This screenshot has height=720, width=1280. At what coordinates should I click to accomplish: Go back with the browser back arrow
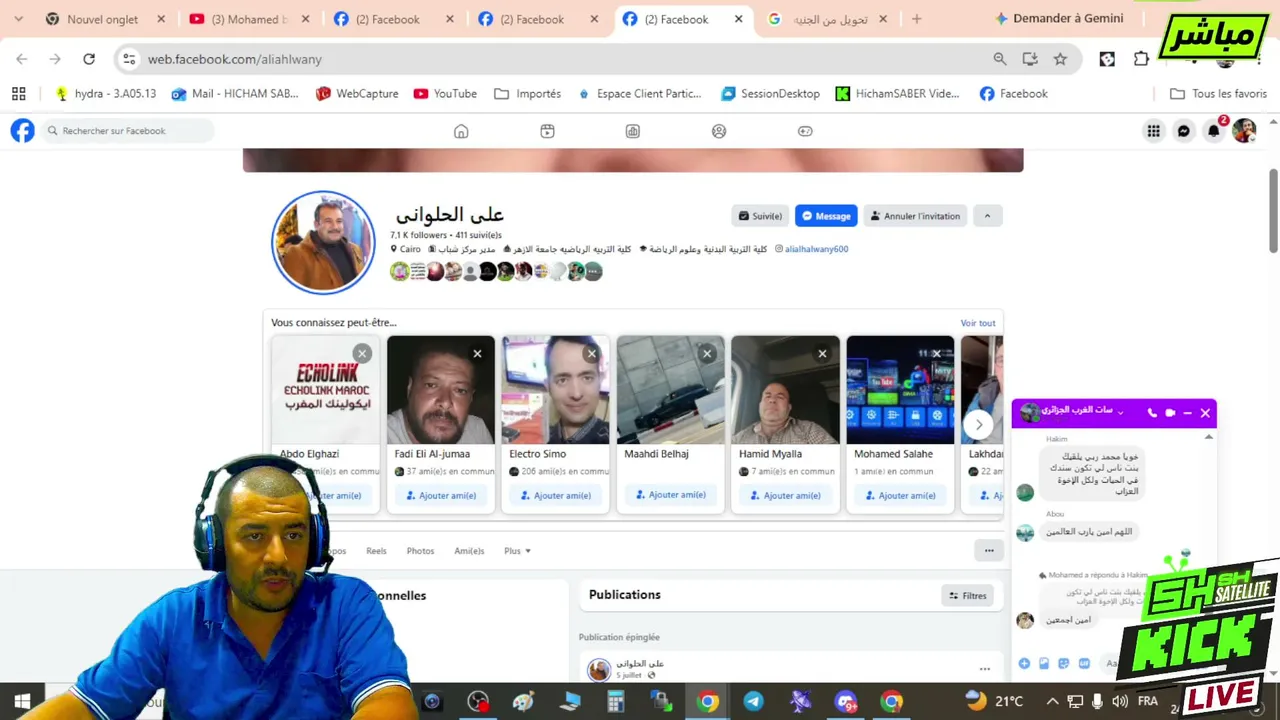point(22,59)
